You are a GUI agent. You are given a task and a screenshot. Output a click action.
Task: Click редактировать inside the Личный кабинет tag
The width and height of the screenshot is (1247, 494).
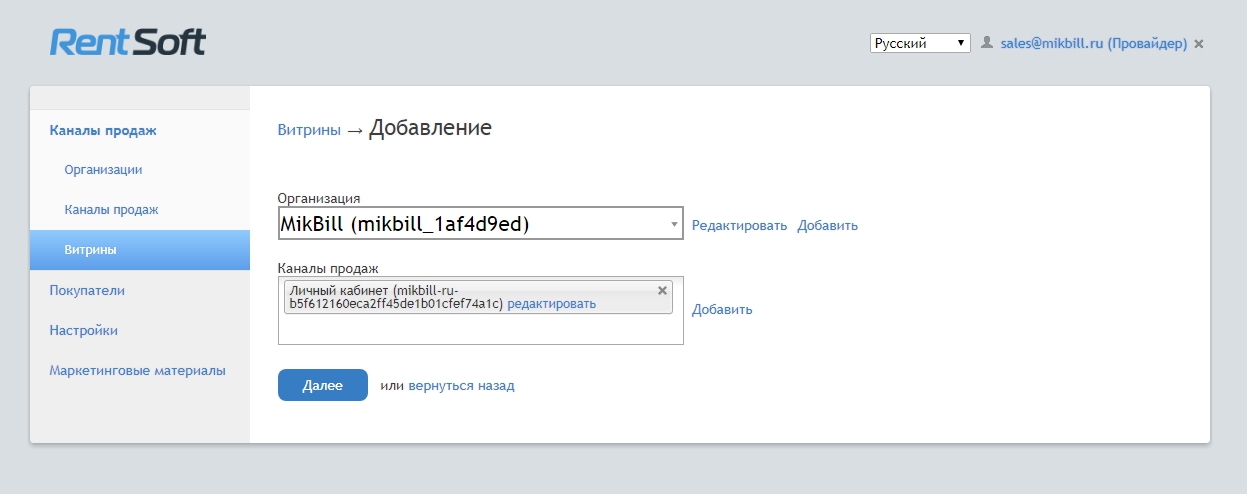[x=551, y=304]
